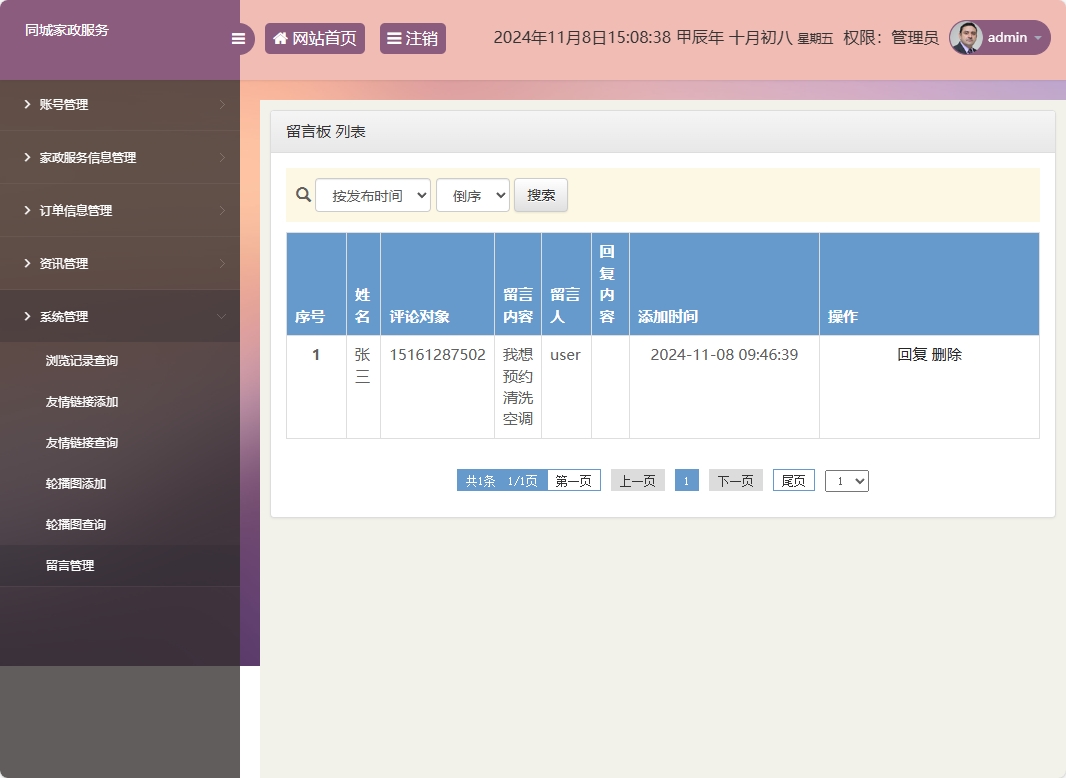The width and height of the screenshot is (1066, 778).
Task: Click the magnifier search icon
Action: (302, 194)
